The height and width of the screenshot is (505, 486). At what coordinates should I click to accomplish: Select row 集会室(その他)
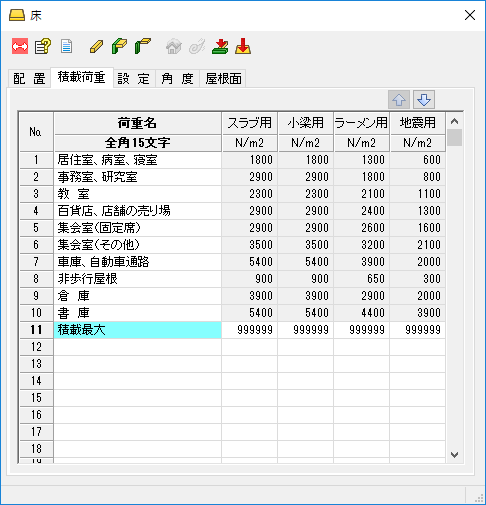[138, 245]
